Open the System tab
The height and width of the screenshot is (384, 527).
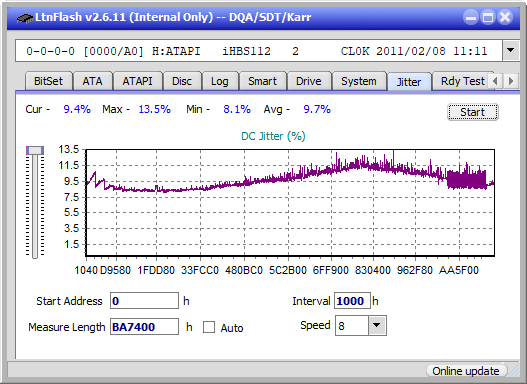point(359,81)
